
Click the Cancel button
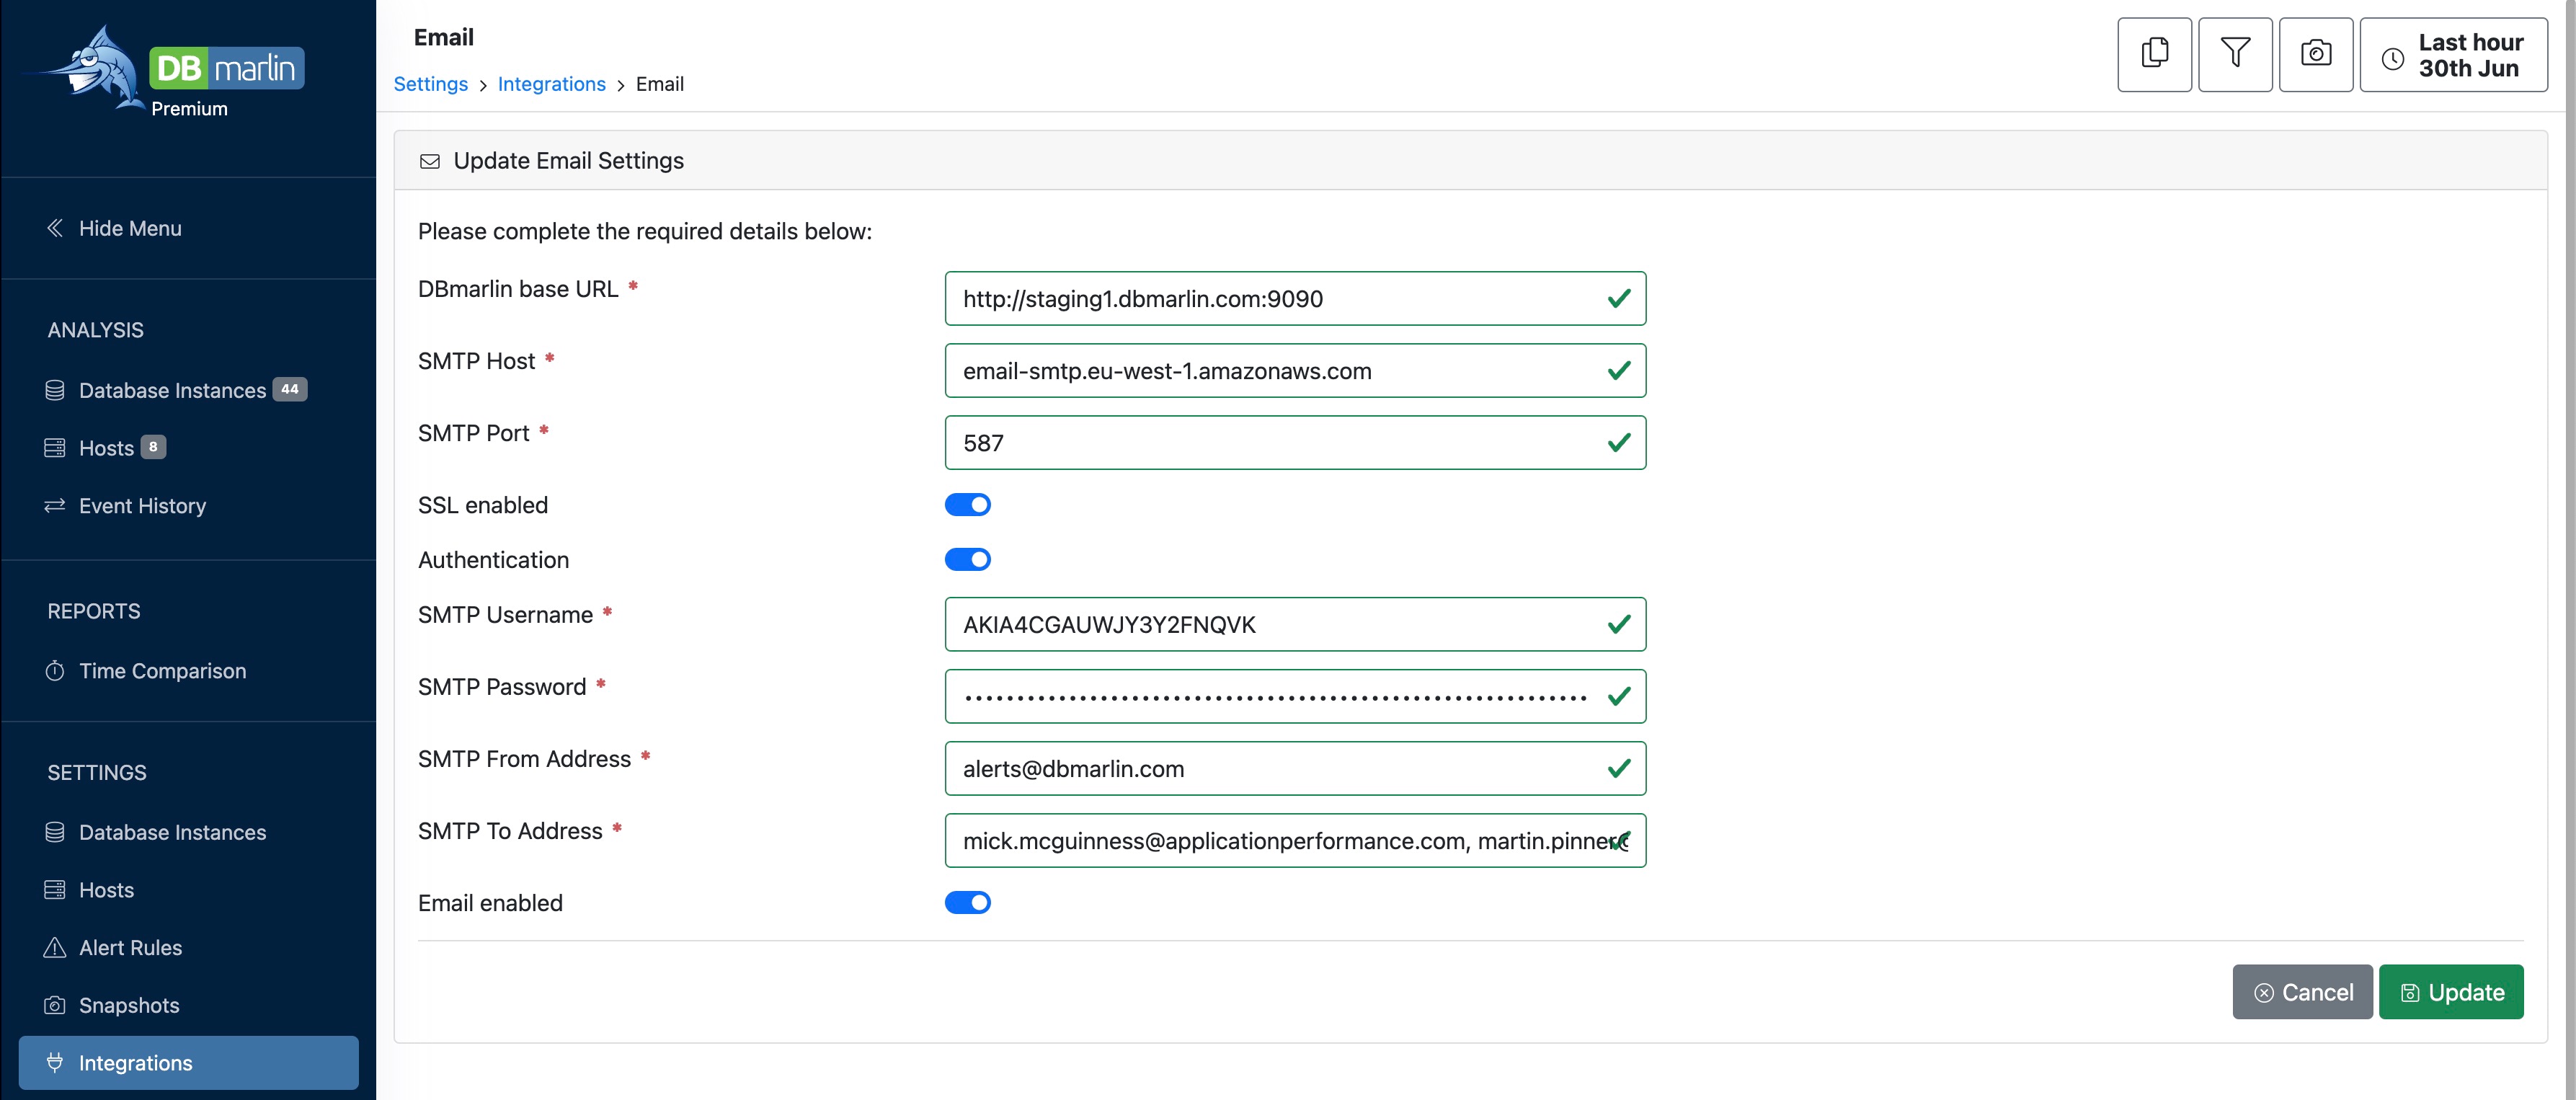tap(2302, 992)
